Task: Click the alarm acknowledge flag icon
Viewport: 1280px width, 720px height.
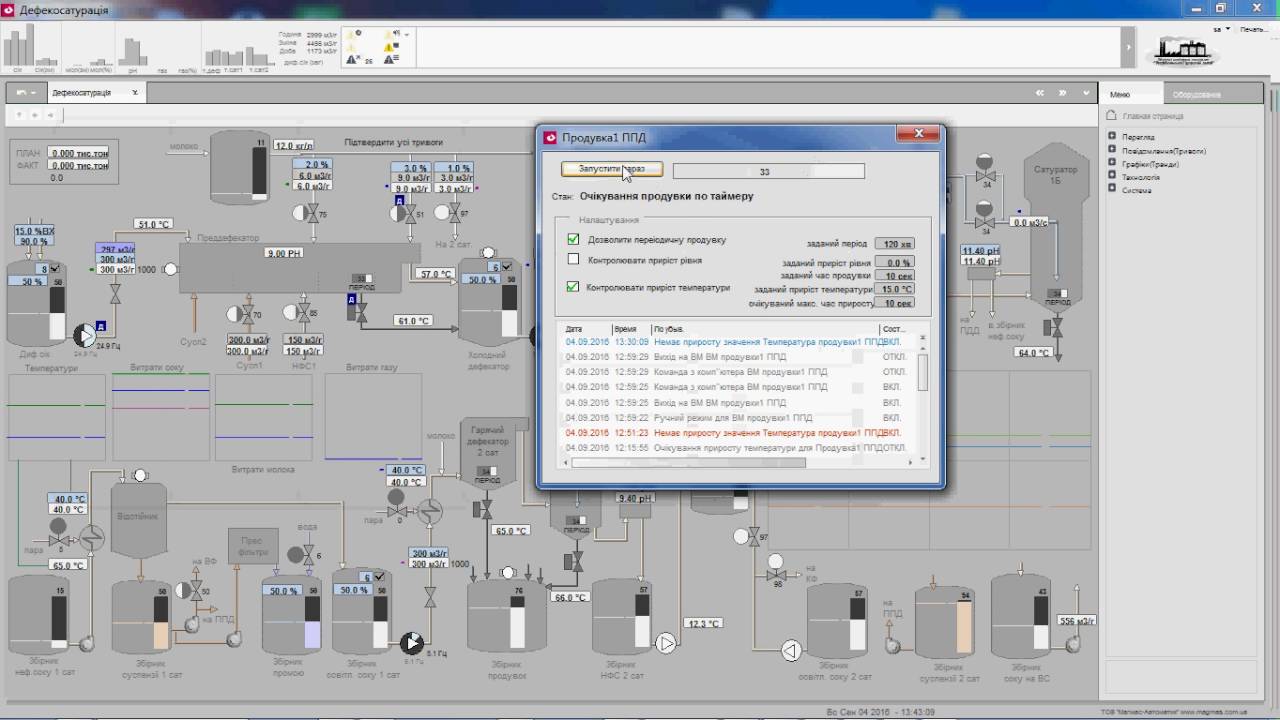Action: [x=390, y=47]
